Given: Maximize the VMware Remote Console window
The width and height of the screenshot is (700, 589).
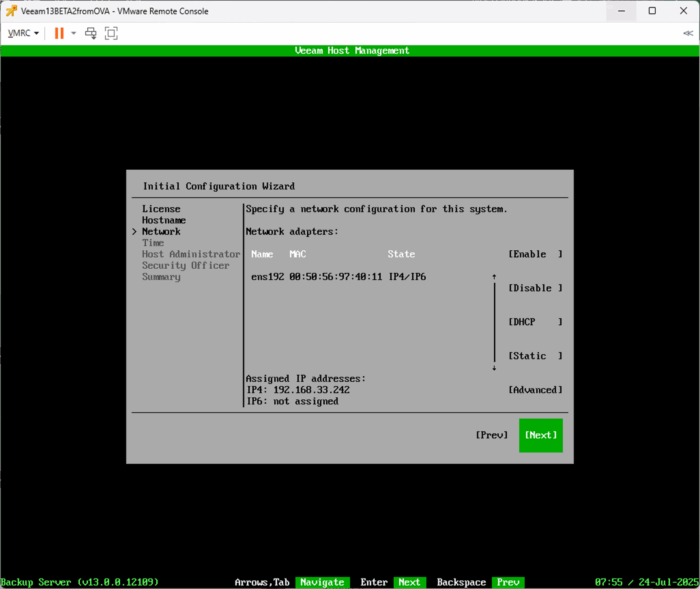Looking at the screenshot, I should (x=652, y=11).
